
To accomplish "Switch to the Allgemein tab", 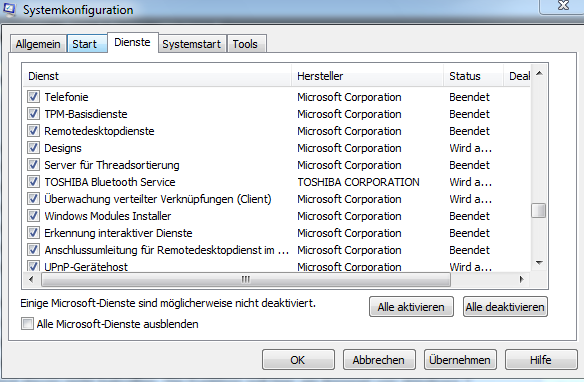I will tap(38, 44).
